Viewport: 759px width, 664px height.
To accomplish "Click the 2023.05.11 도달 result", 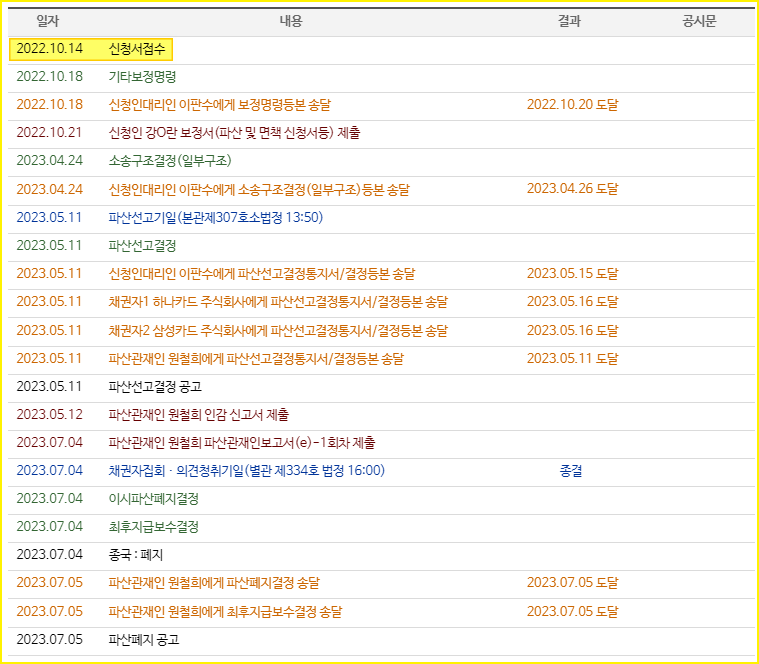I will point(573,359).
